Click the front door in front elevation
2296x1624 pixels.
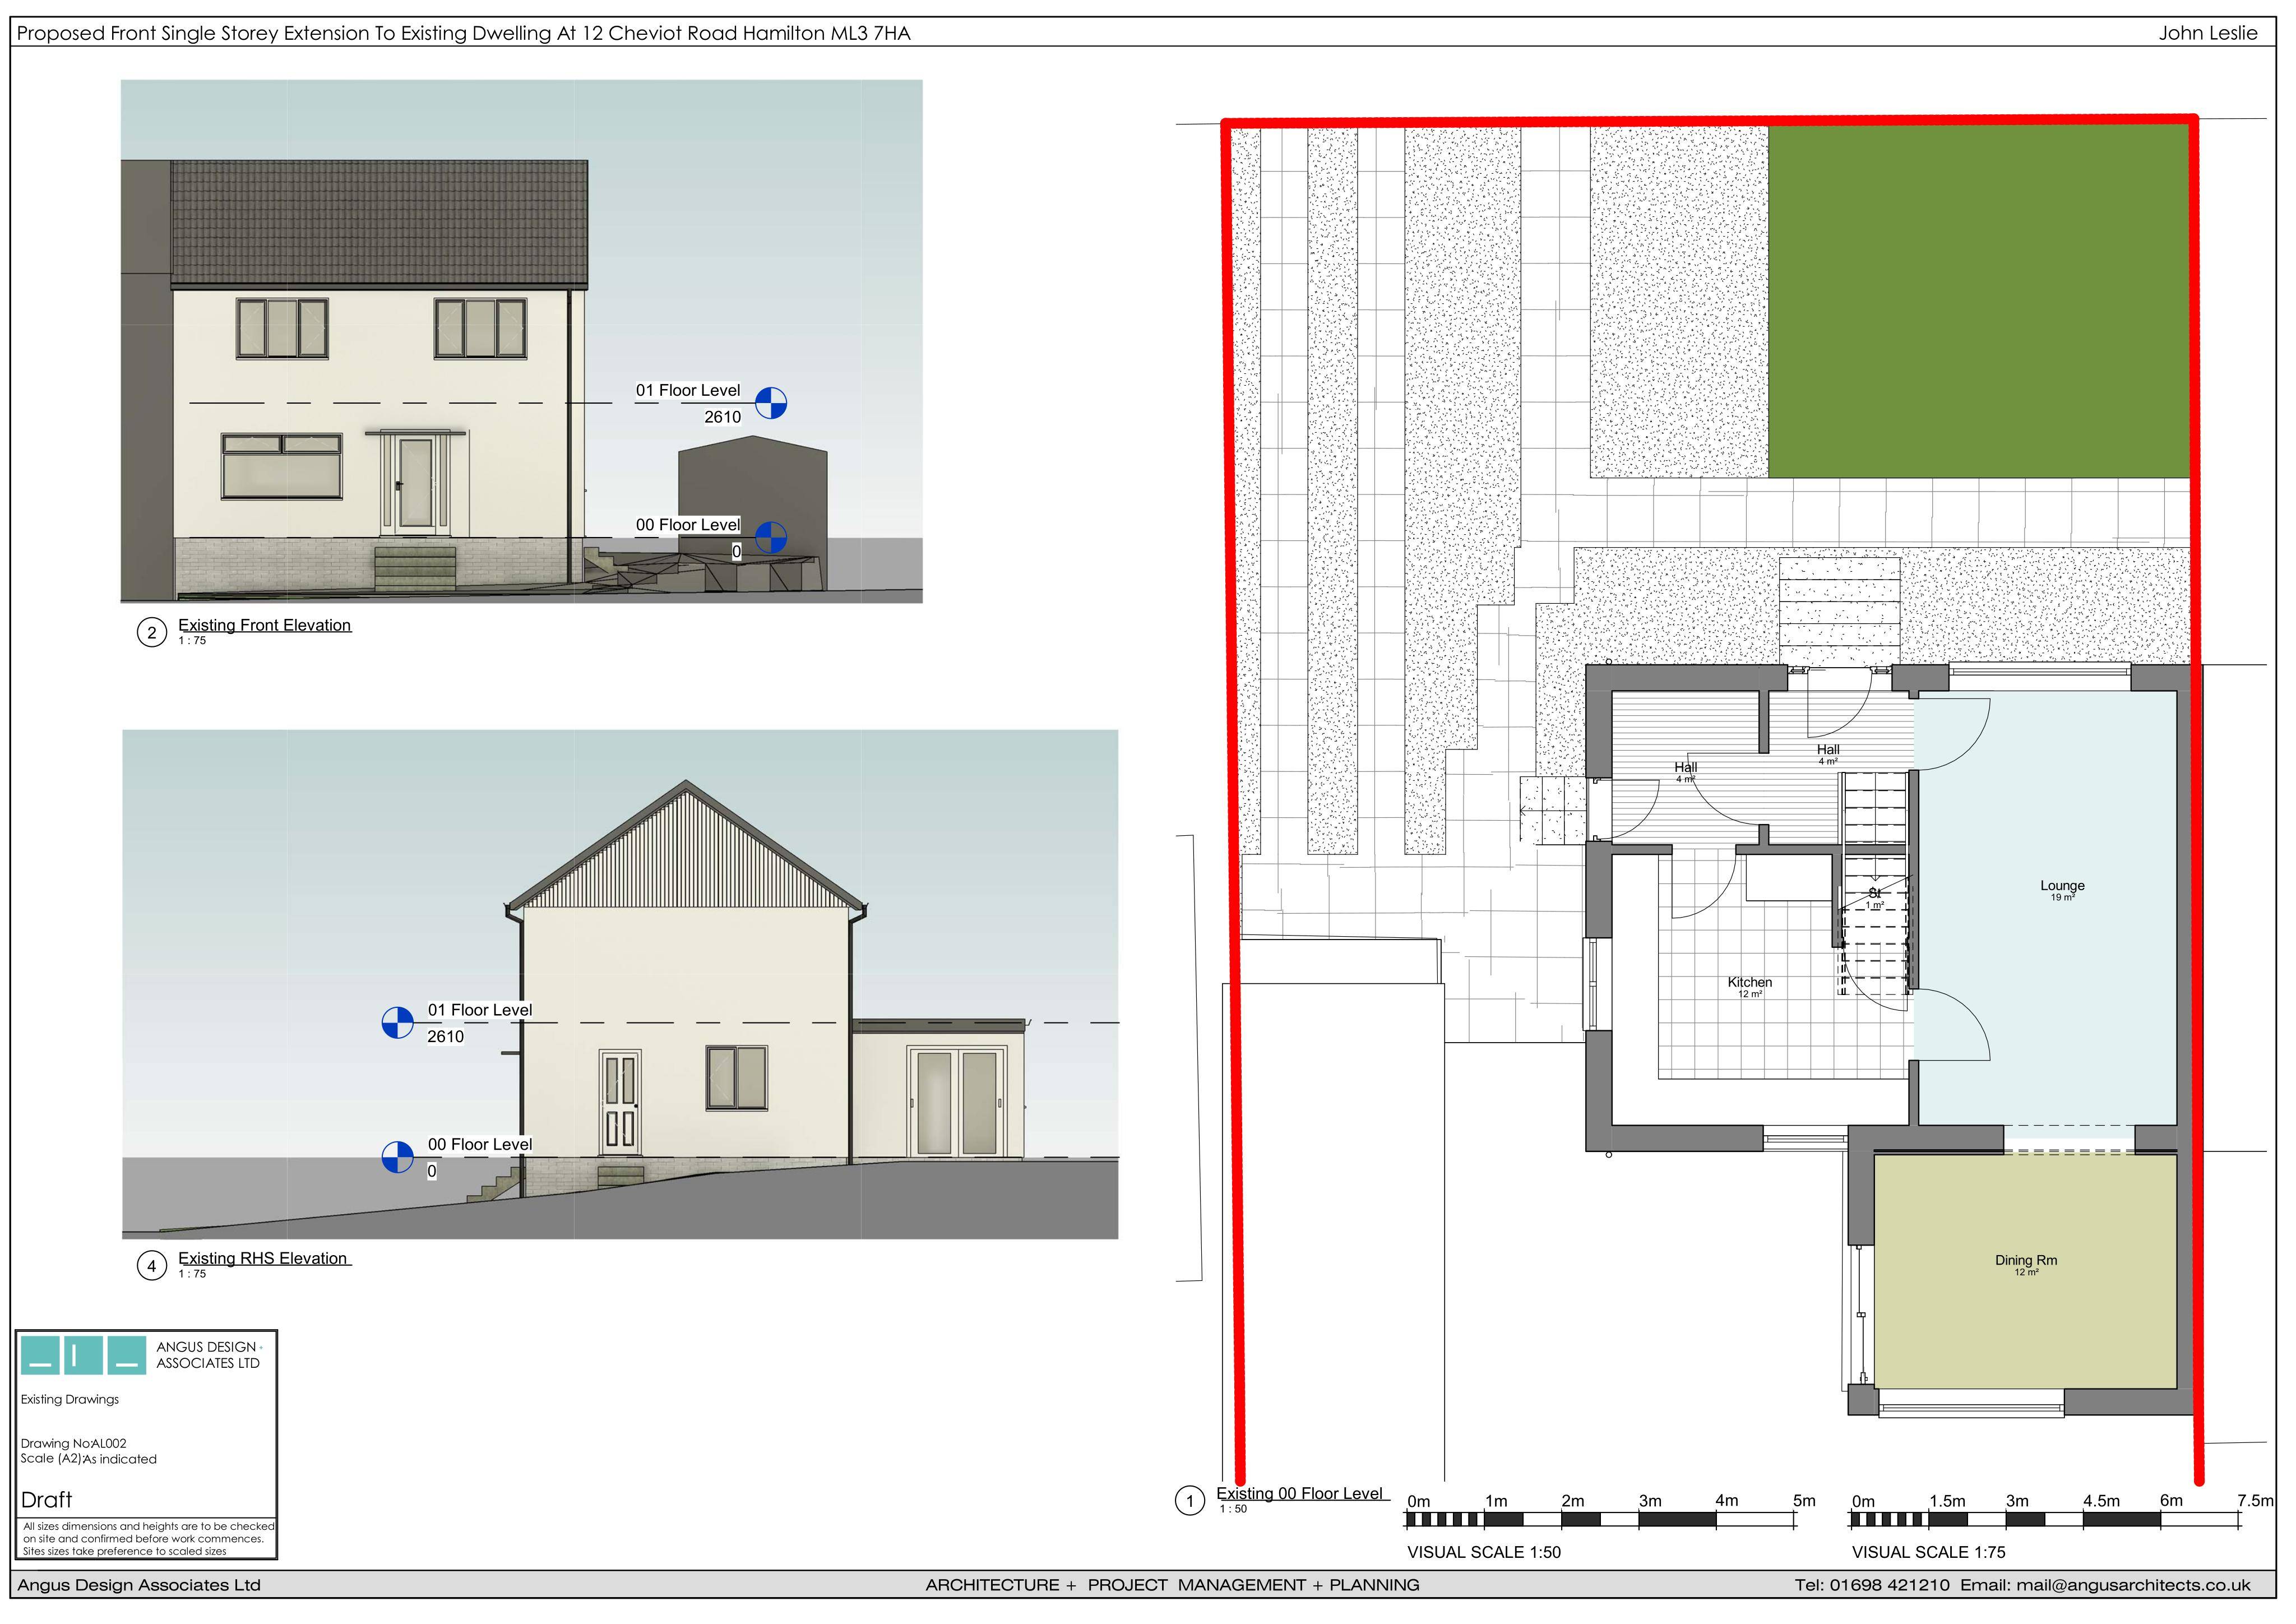click(x=415, y=485)
